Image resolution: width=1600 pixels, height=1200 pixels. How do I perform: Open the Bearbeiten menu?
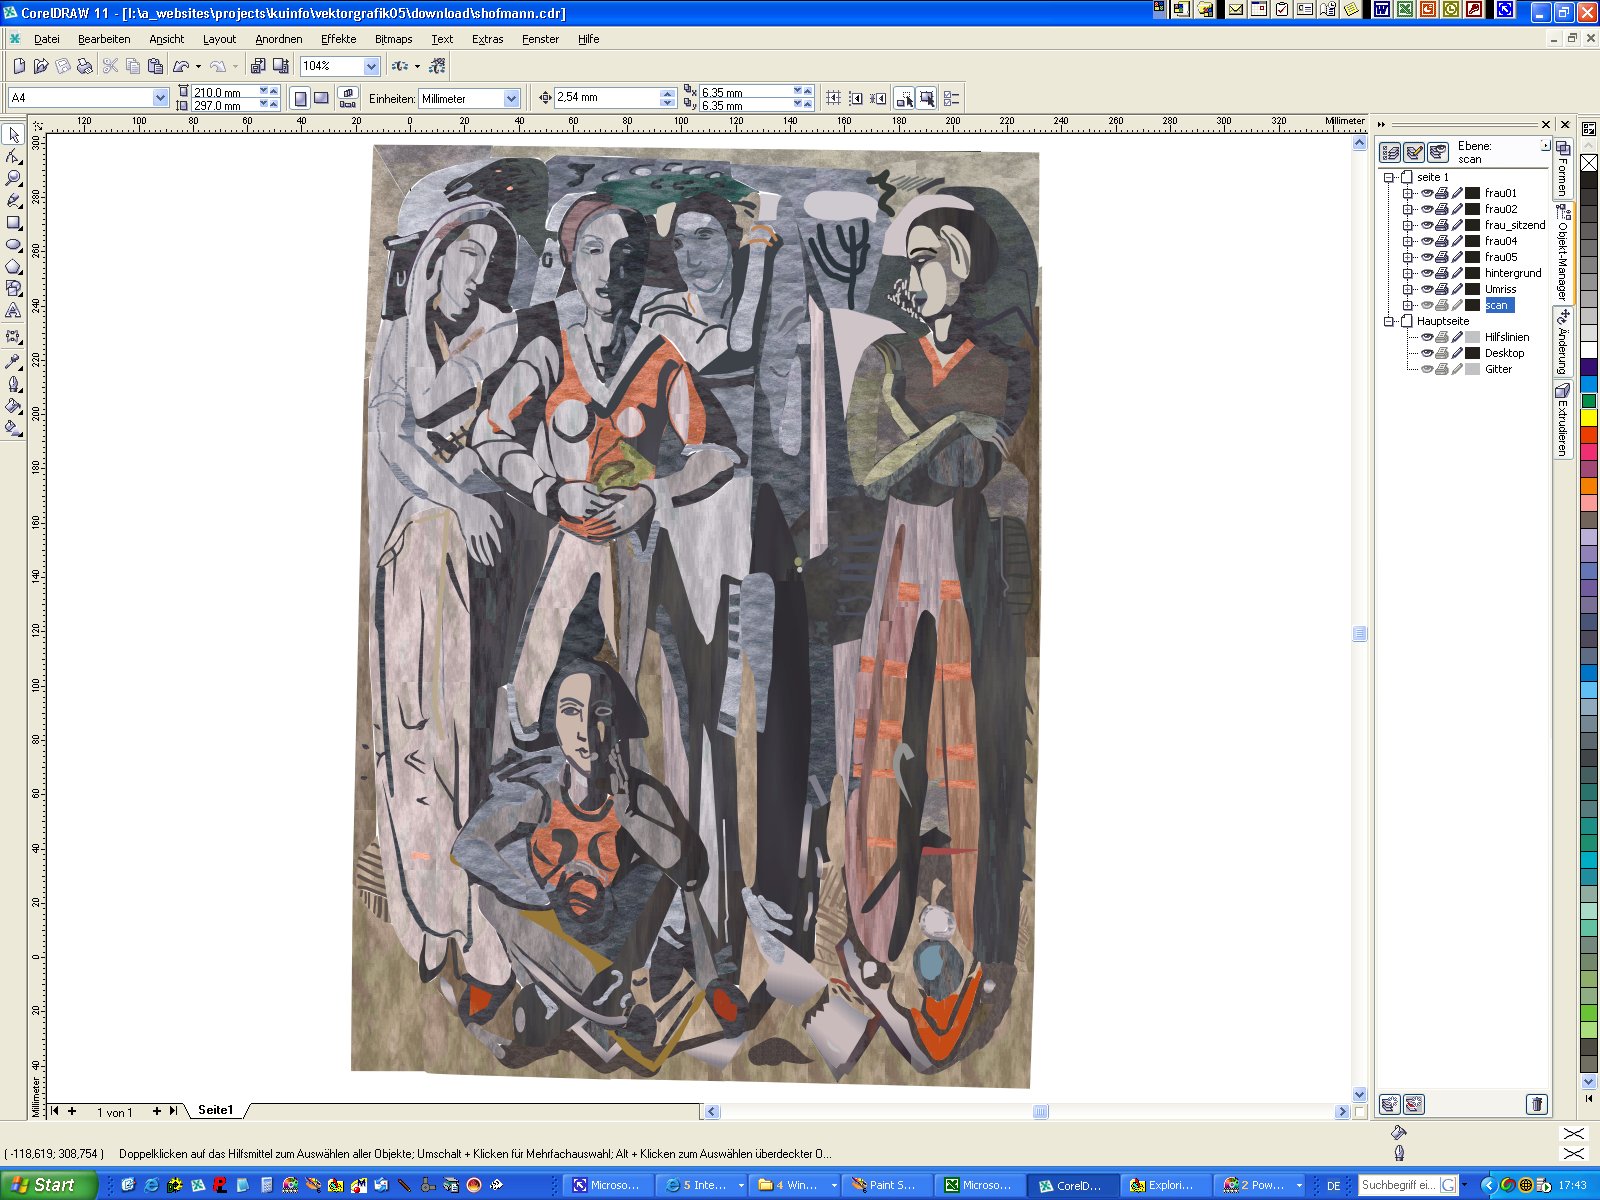coord(104,39)
